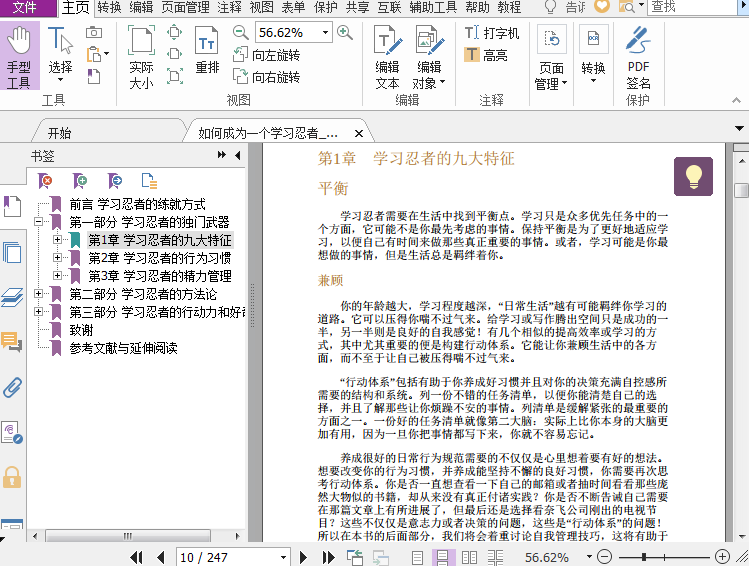Switch to facing two-page view
Image resolution: width=749 pixels, height=566 pixels.
pos(465,557)
